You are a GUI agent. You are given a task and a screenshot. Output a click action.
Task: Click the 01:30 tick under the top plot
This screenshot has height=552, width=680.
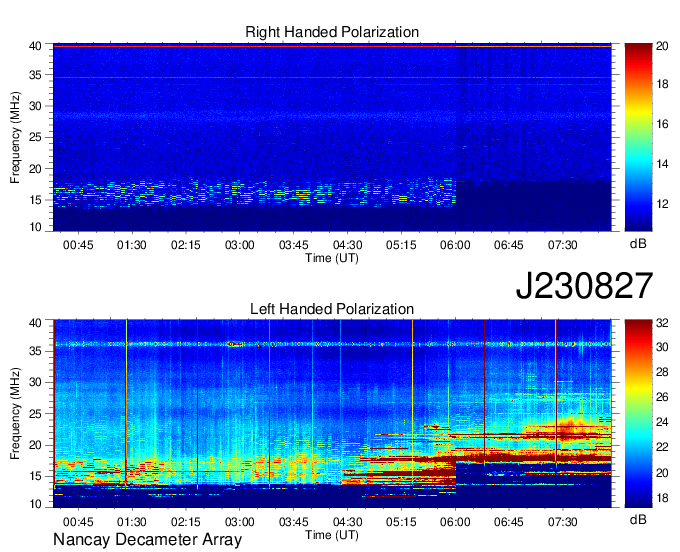(x=132, y=245)
